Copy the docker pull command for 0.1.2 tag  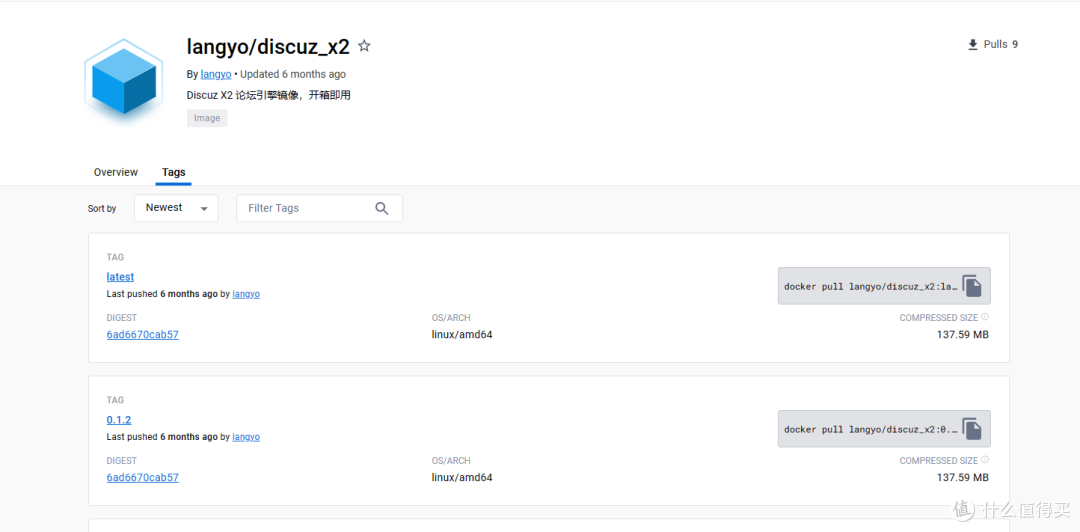(972, 429)
